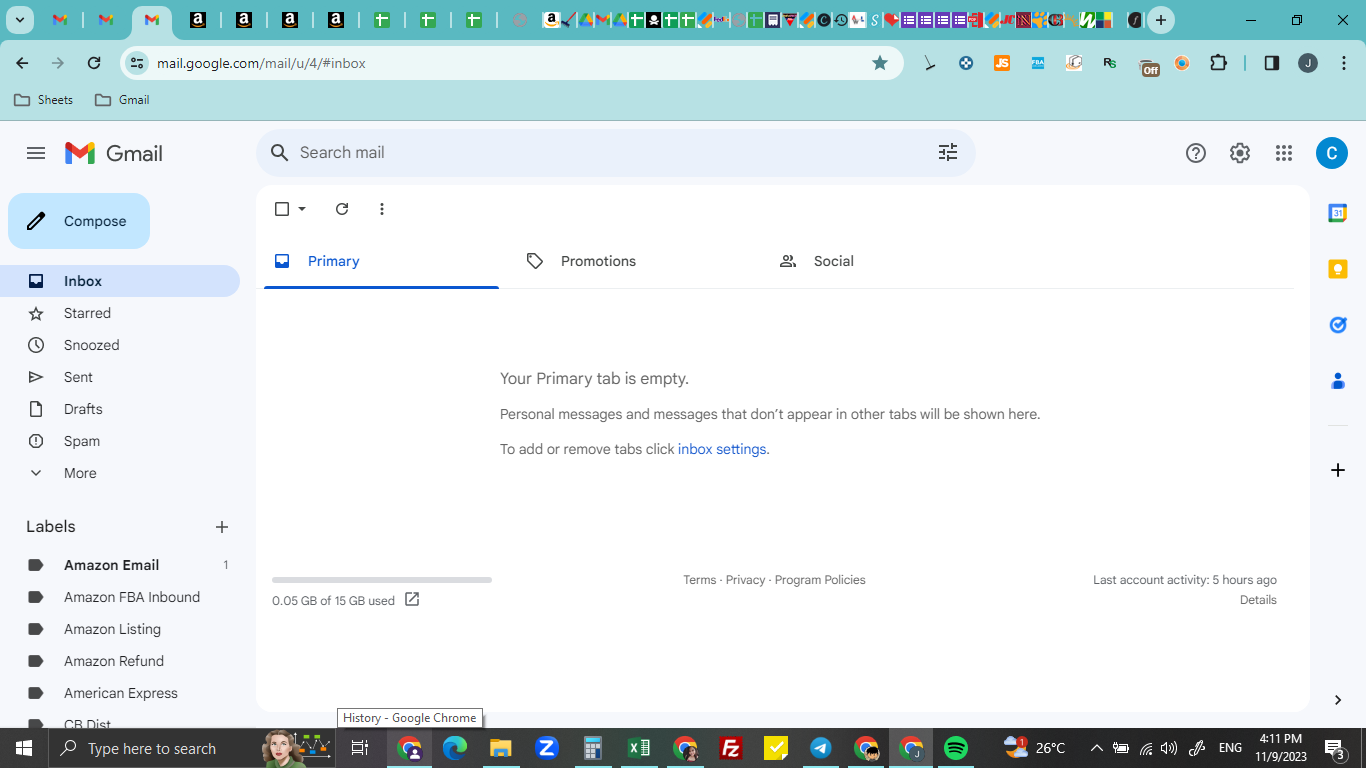Open FileZilla from the taskbar

(731, 748)
